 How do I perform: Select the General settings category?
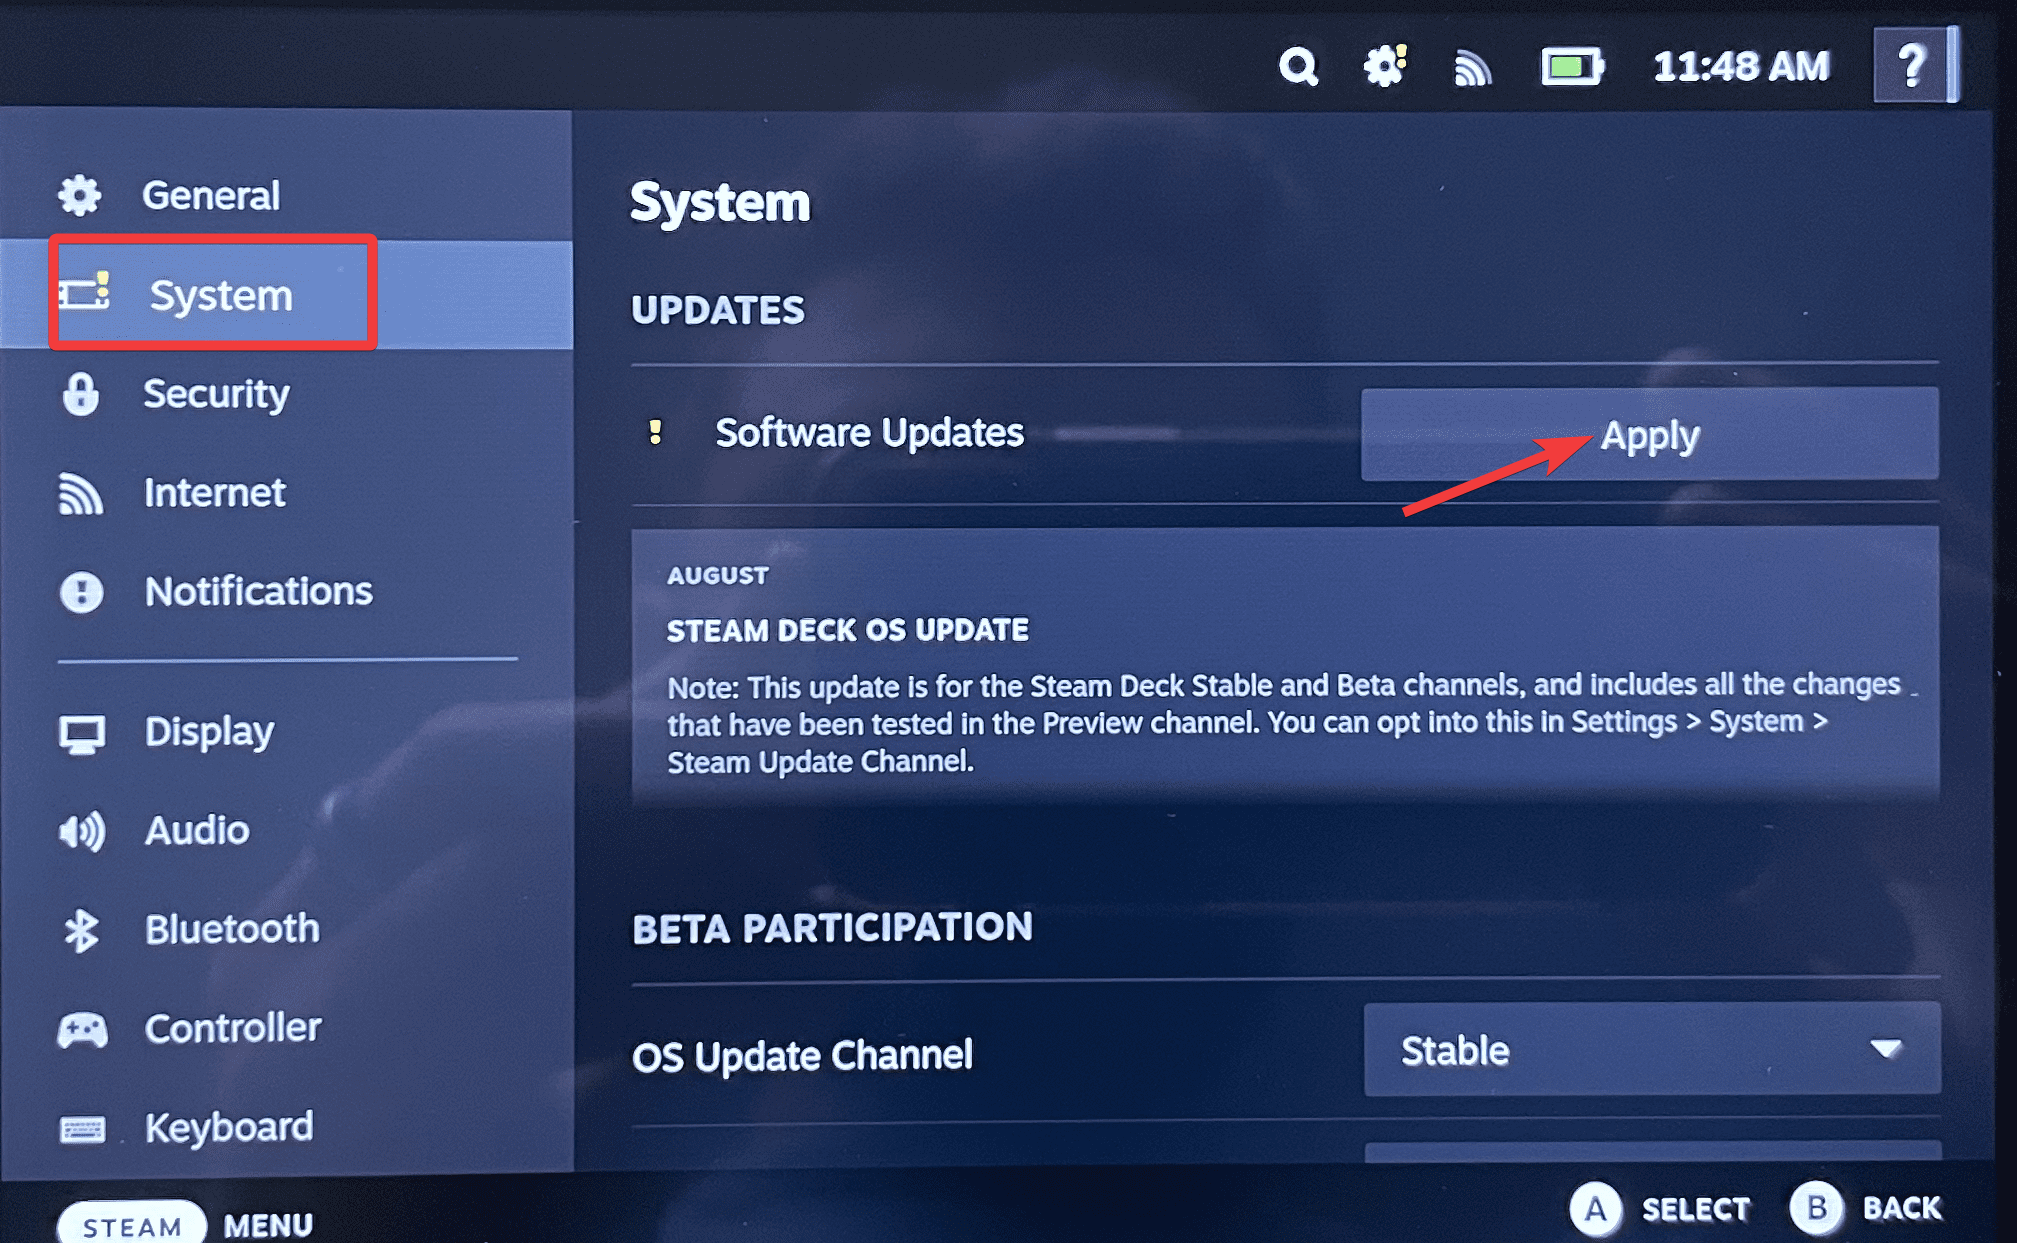point(210,195)
